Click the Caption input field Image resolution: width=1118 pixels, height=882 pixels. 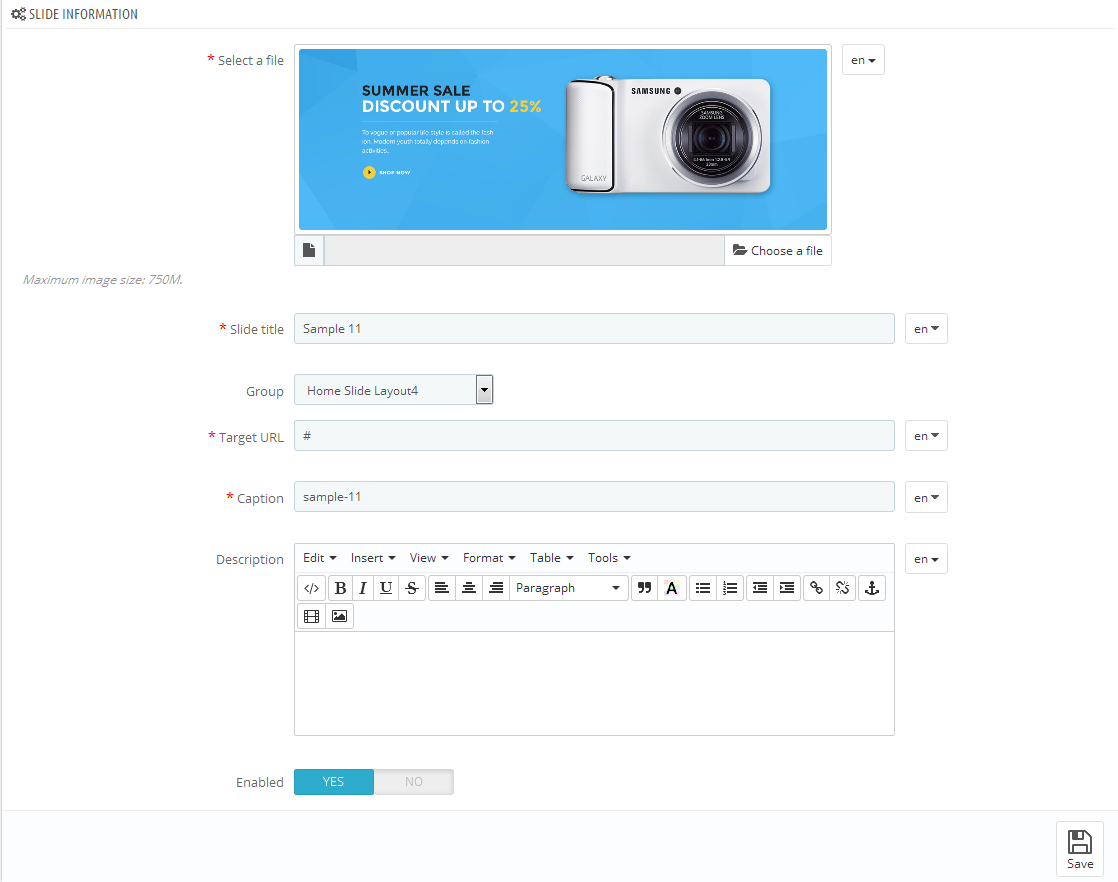(x=594, y=497)
